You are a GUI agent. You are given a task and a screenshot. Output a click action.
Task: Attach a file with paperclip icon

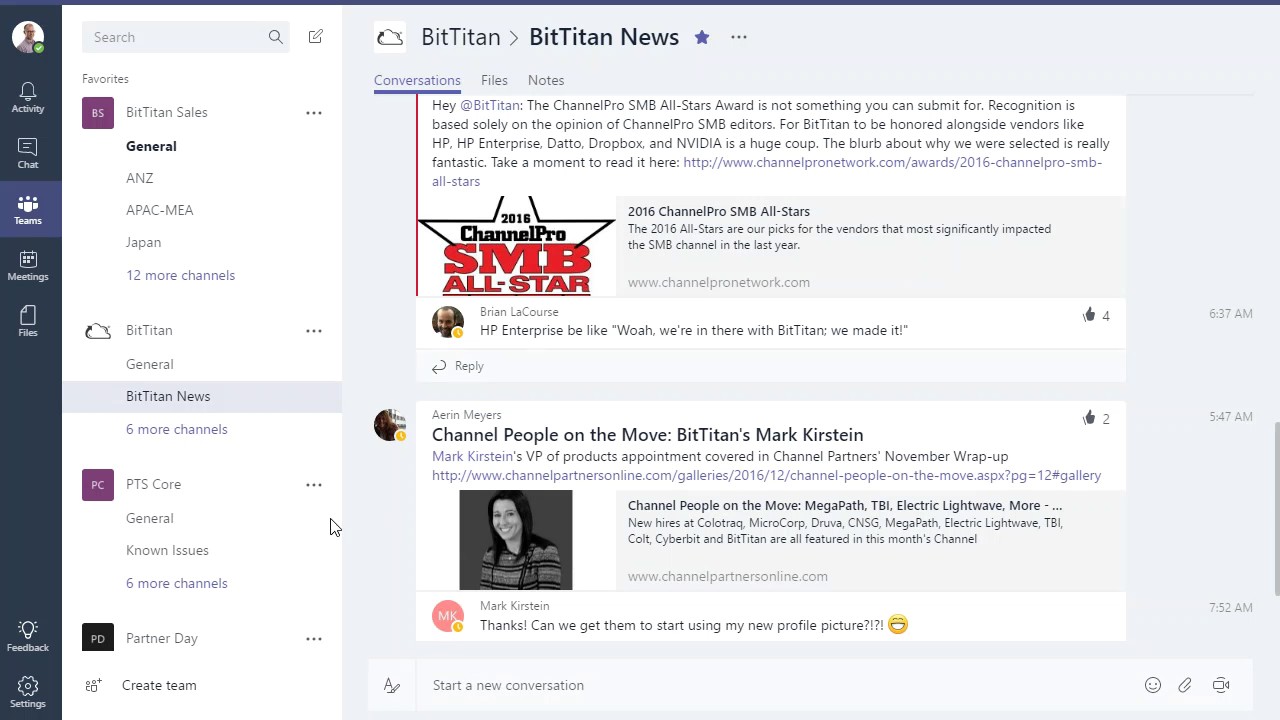point(1185,685)
